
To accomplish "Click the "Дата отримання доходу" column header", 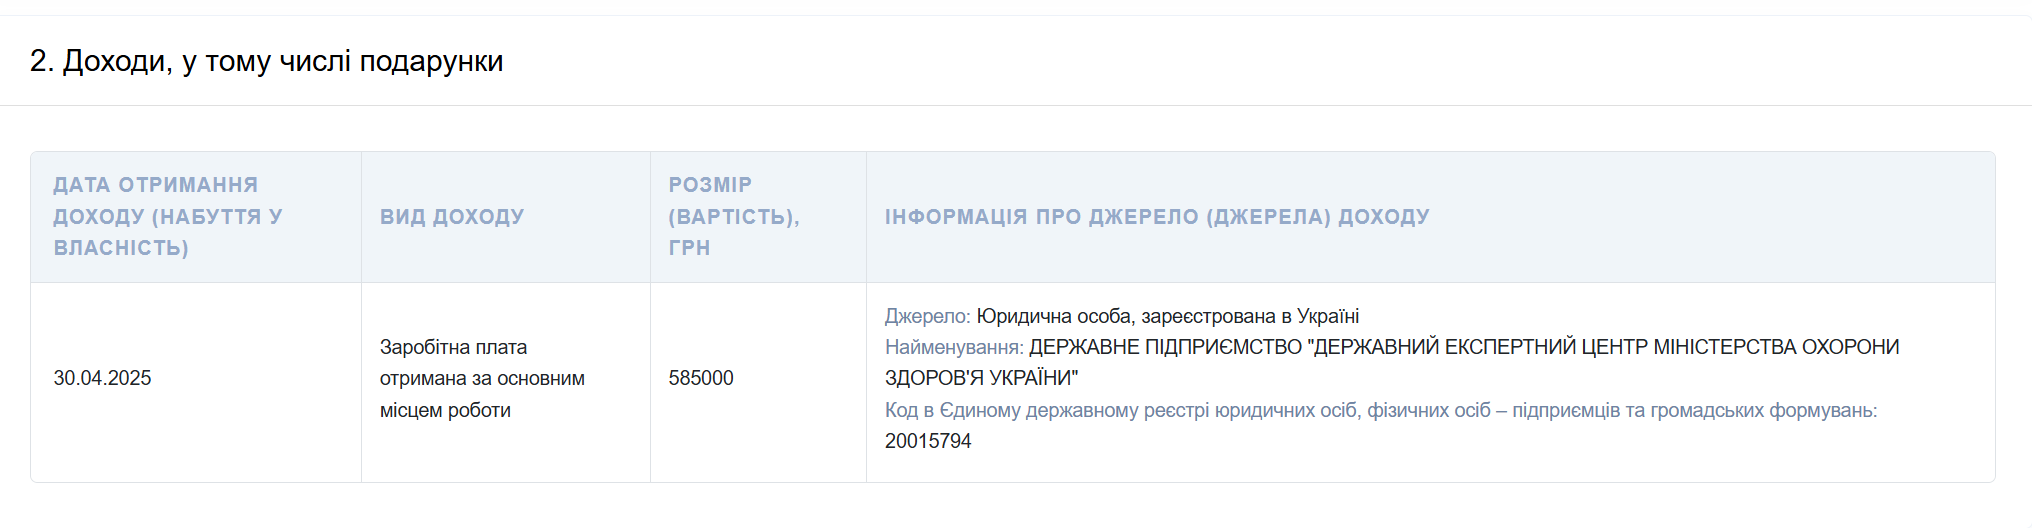I will (156, 185).
